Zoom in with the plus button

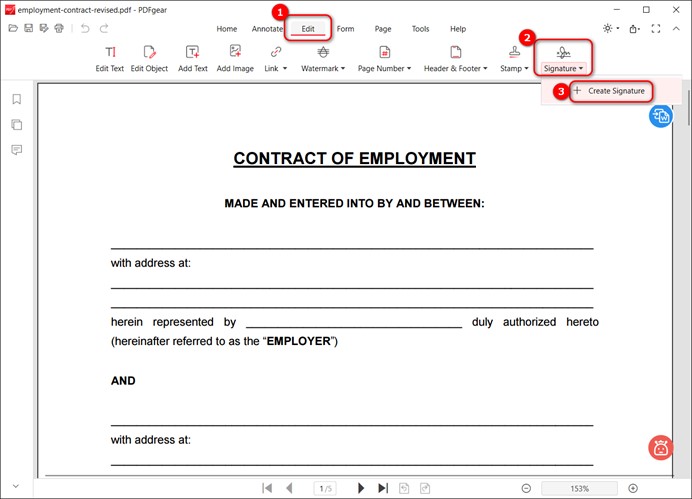coord(633,488)
